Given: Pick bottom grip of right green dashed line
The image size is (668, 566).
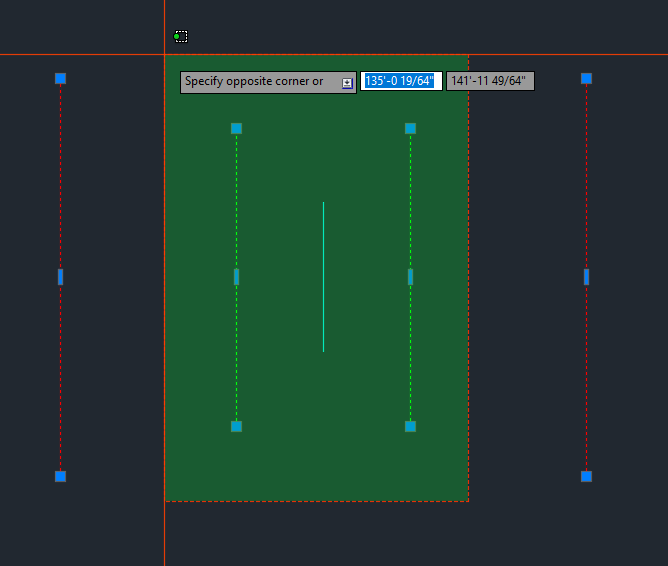Looking at the screenshot, I should [x=410, y=426].
